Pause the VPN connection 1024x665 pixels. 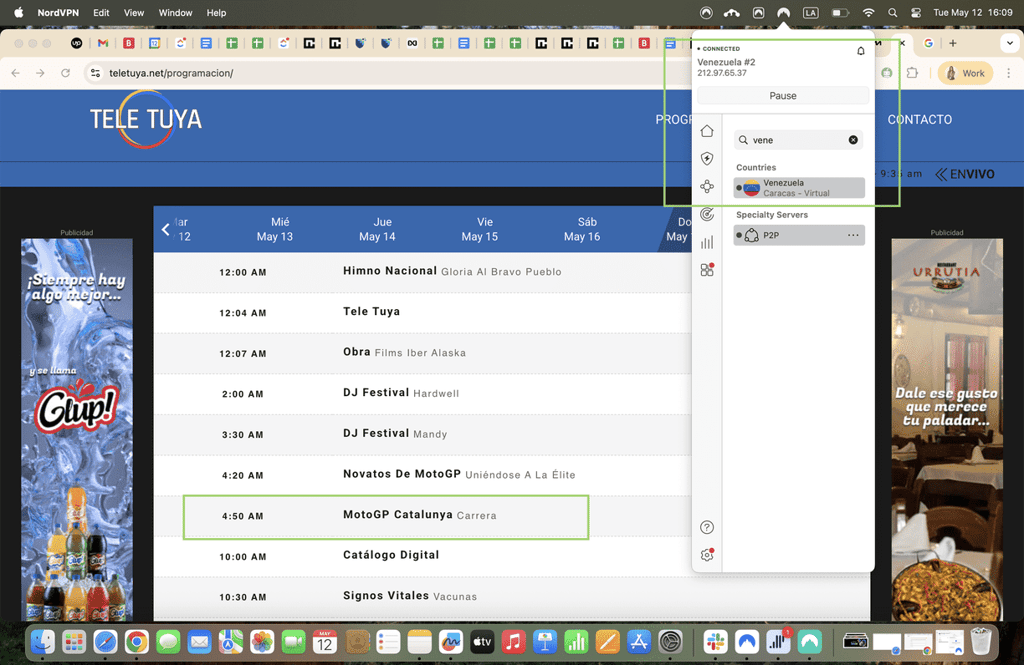click(782, 95)
